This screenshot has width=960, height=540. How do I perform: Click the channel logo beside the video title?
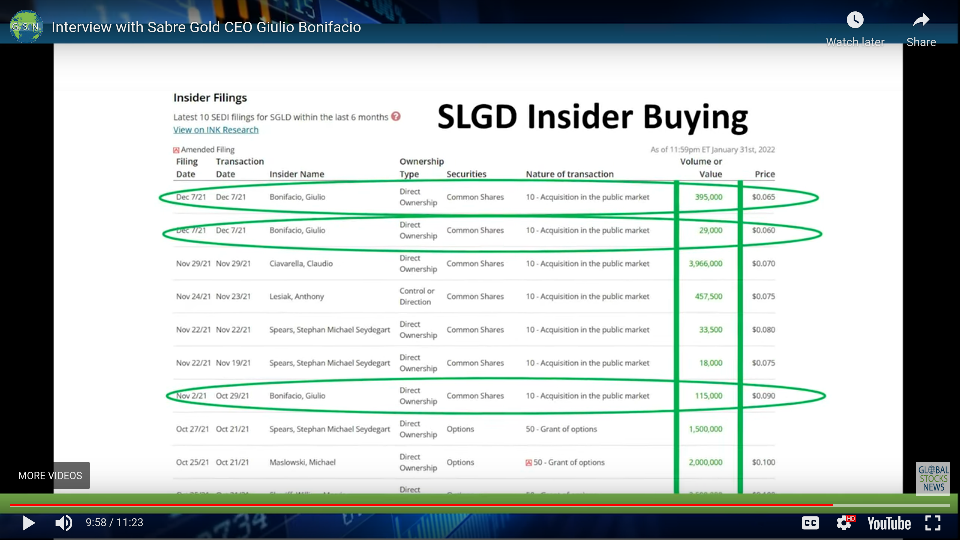point(26,27)
